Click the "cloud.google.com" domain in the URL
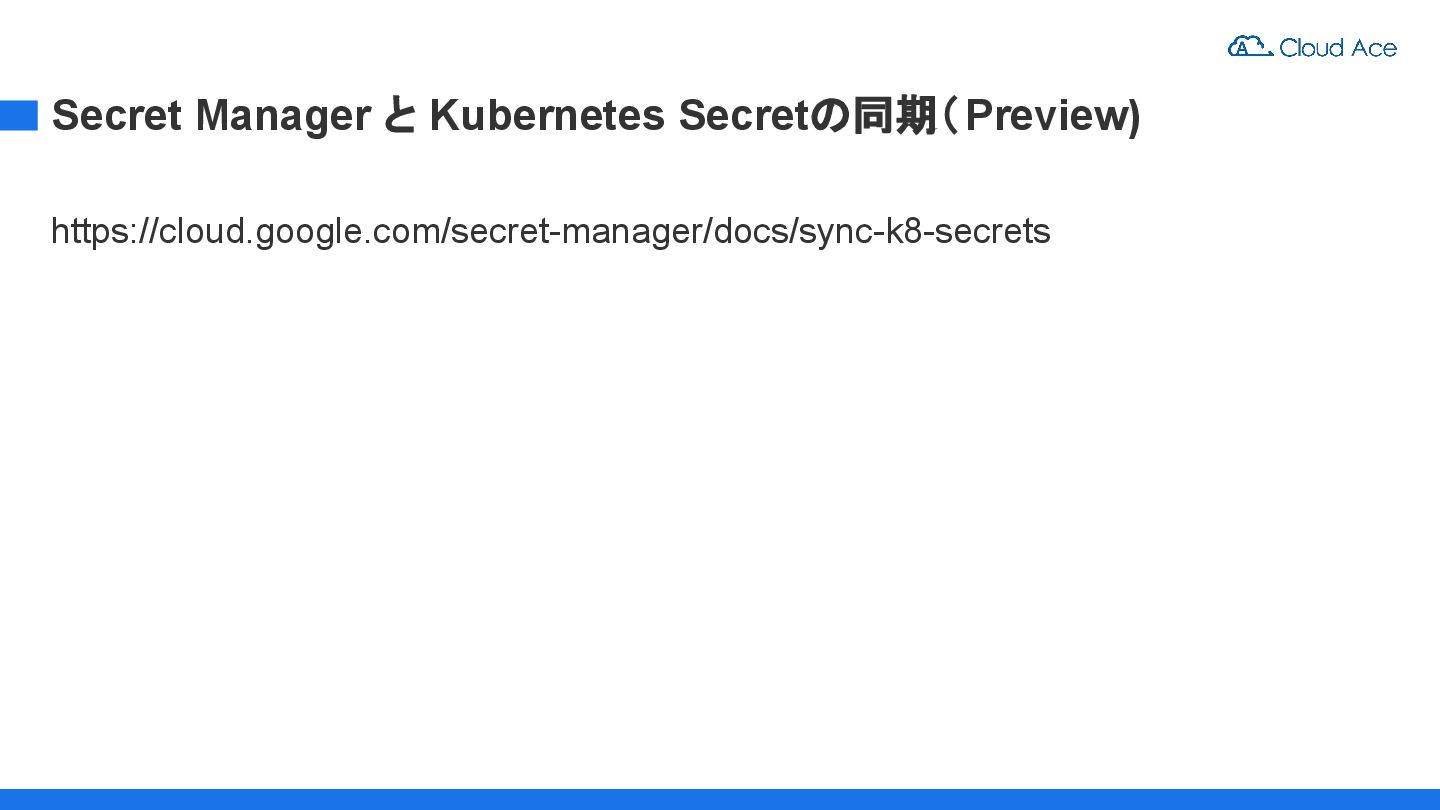Screen dimensions: 1440x810 [x=300, y=232]
